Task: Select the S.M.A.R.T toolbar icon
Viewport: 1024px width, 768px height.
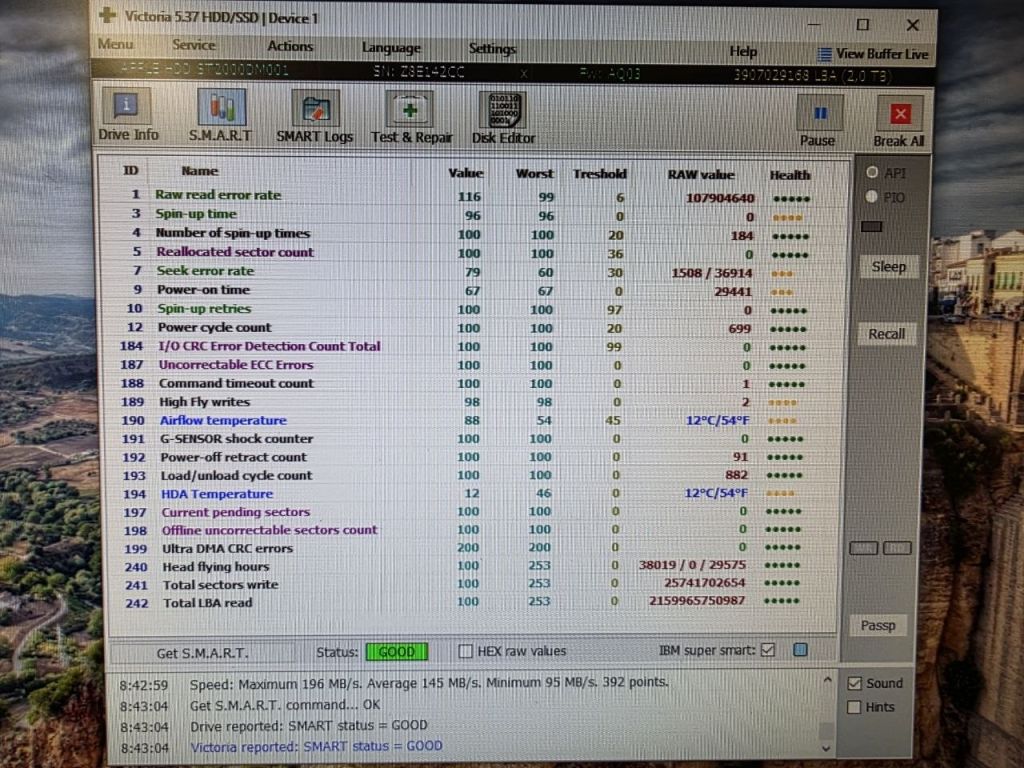Action: click(x=221, y=108)
